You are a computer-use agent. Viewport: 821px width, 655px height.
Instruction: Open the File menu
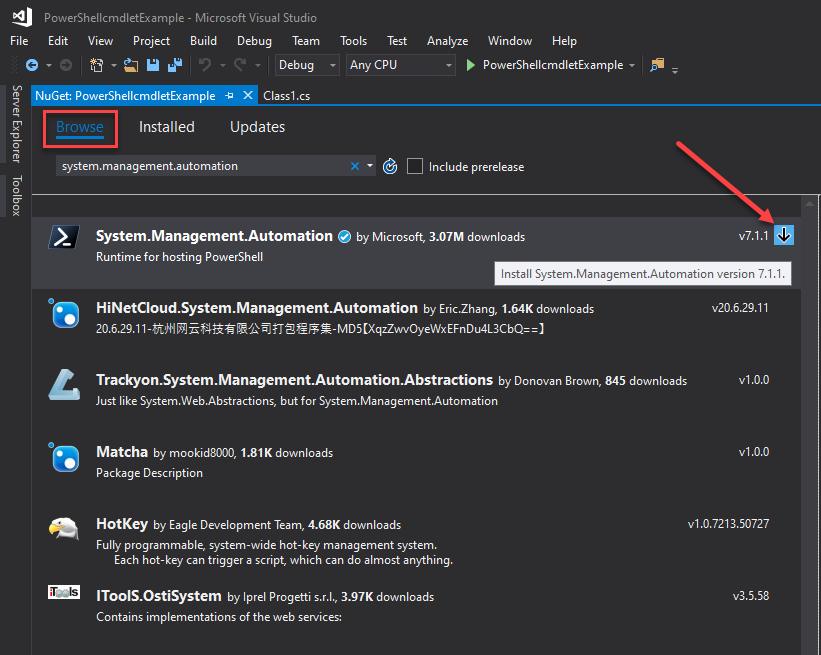click(x=19, y=41)
